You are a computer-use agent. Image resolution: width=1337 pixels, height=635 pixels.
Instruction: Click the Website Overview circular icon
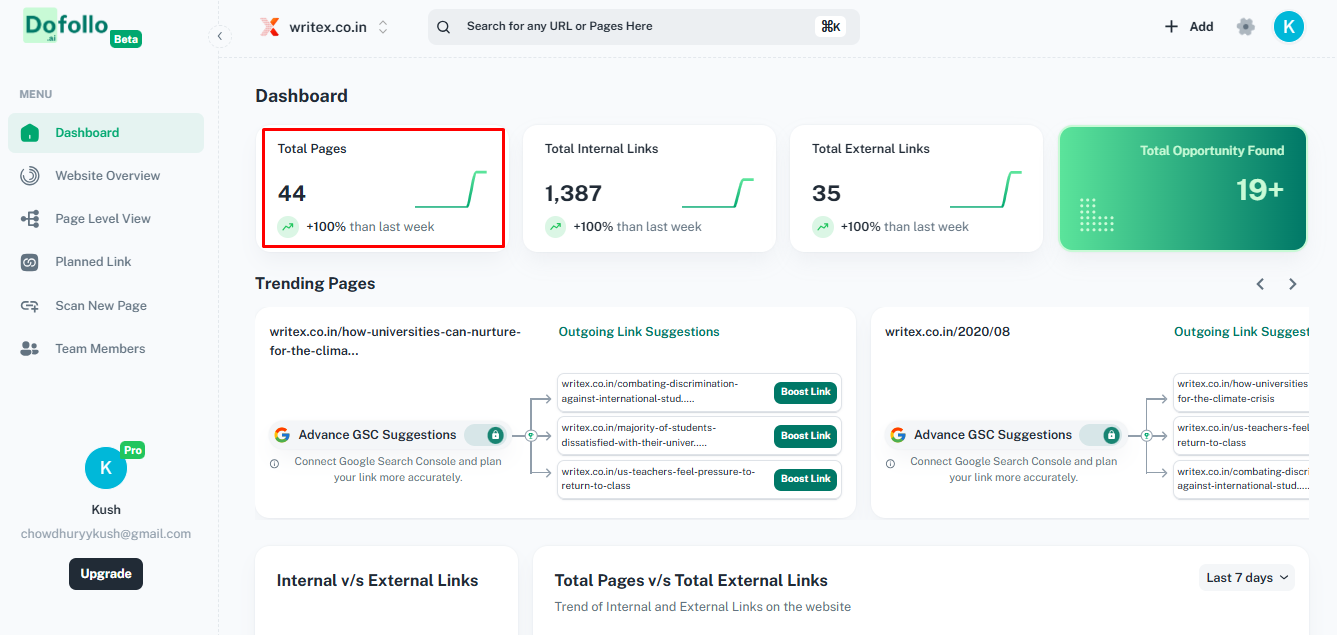[x=30, y=176]
